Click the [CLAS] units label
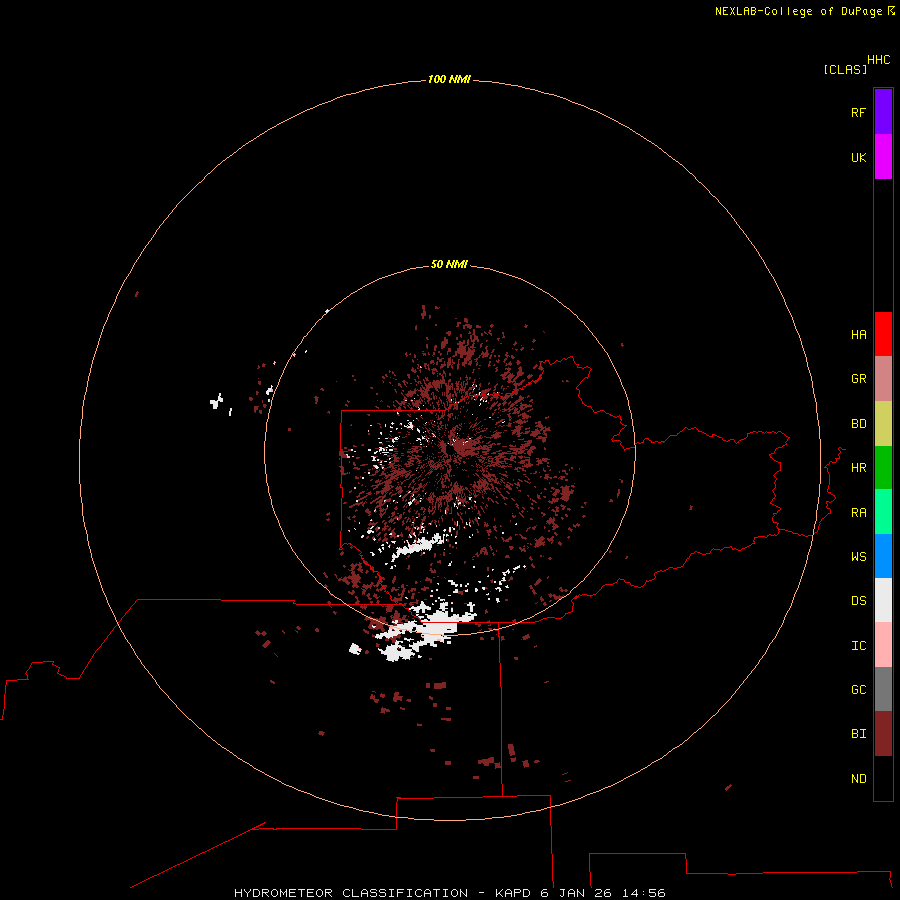 point(845,69)
